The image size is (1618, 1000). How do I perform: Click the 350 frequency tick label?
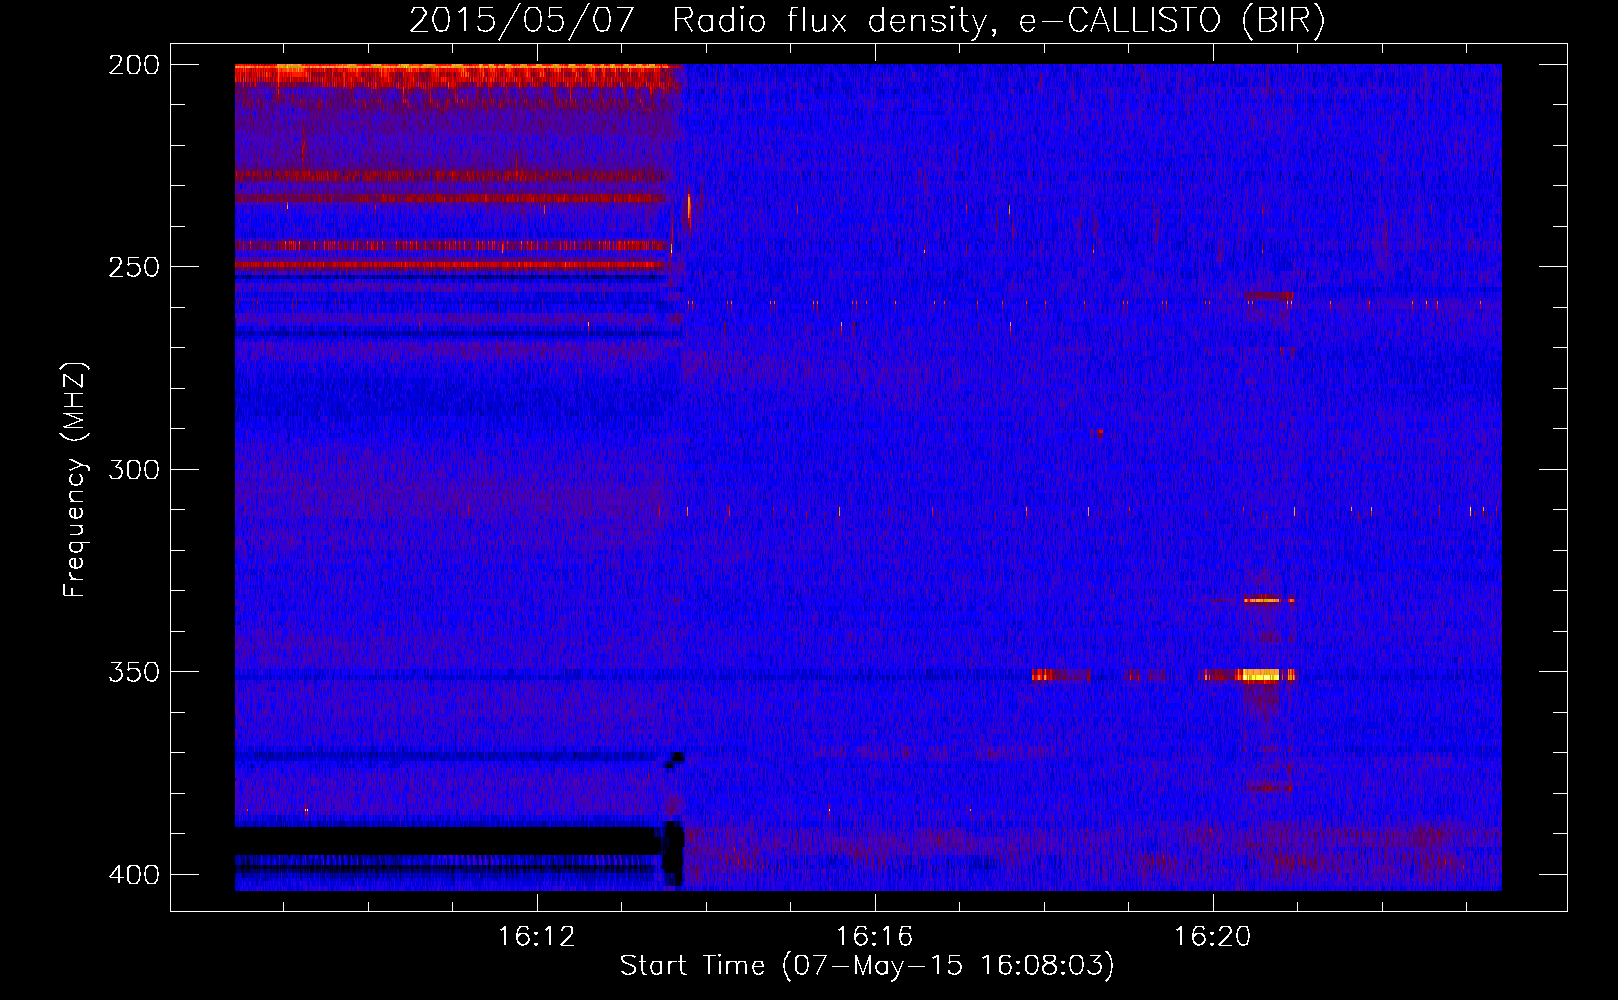coord(133,672)
